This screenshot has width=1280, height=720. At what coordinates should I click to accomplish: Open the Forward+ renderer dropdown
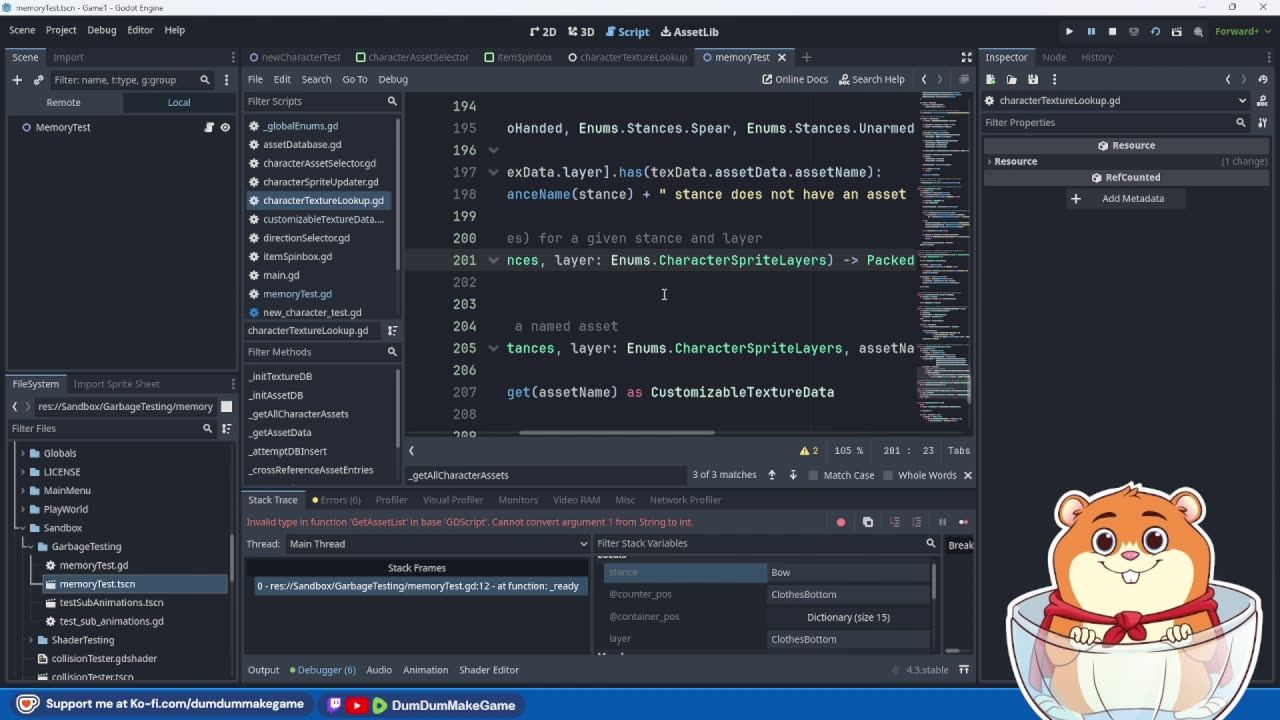[x=1243, y=31]
